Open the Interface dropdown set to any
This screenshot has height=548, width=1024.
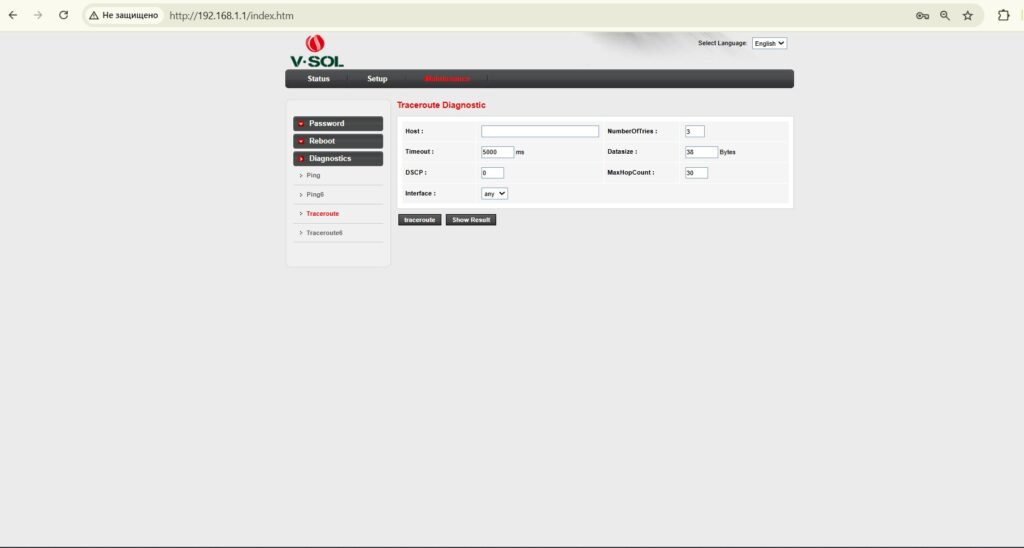[x=495, y=193]
